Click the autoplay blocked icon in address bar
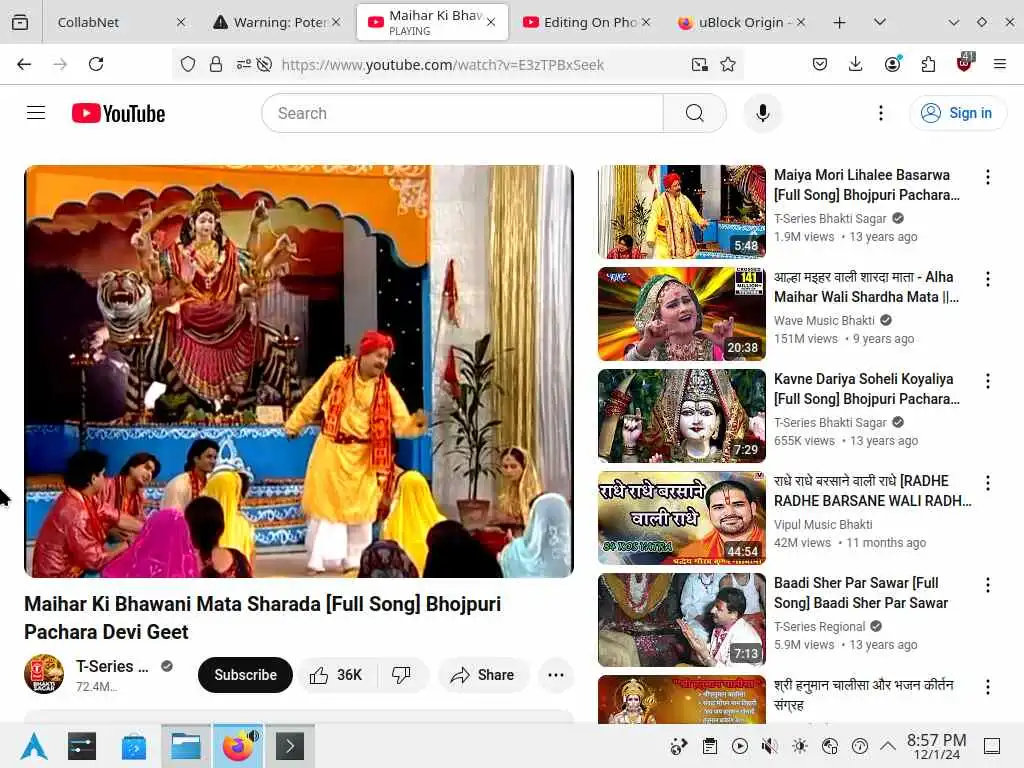 (264, 64)
